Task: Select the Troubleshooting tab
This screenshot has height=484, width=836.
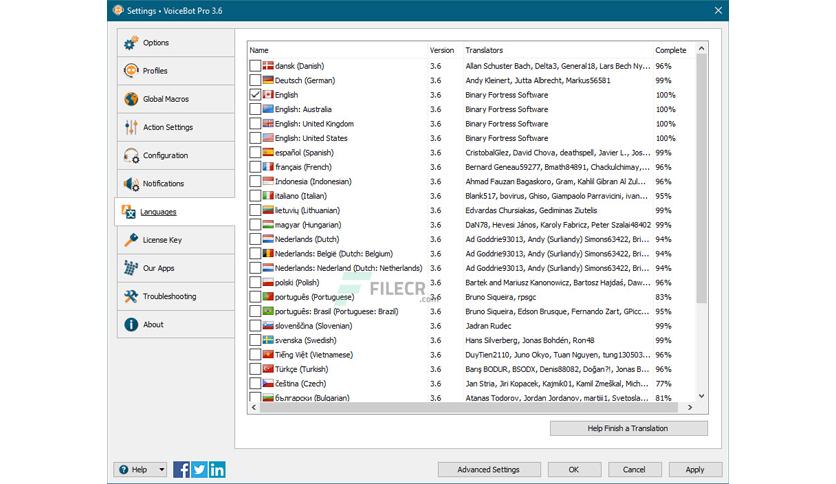Action: pos(175,296)
